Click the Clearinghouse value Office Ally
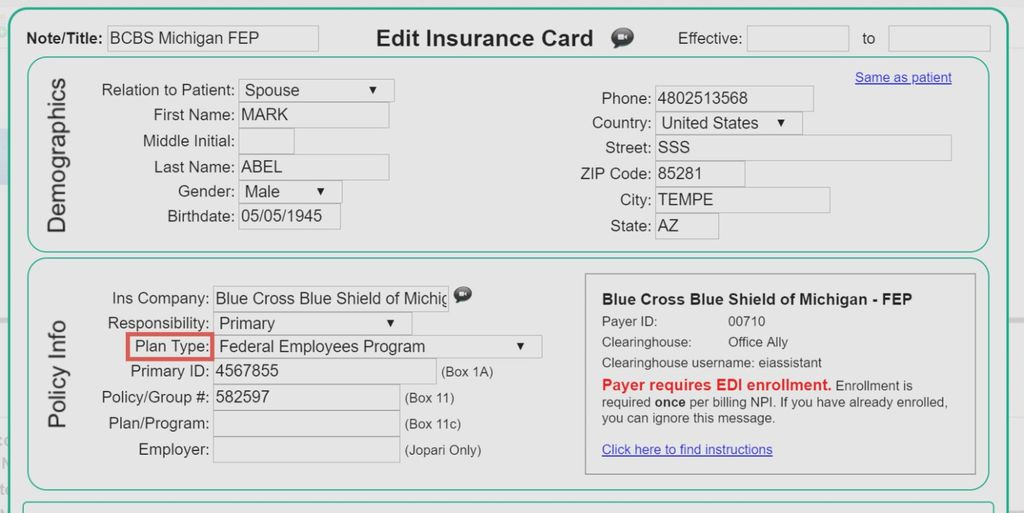 [x=758, y=342]
